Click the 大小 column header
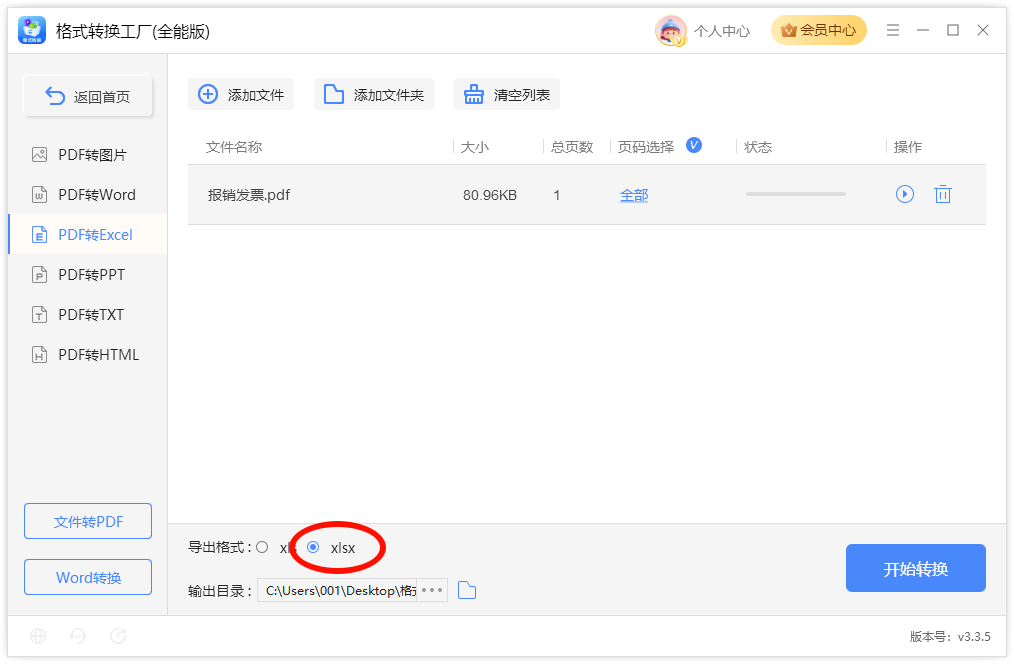Screen dimensions: 1014x664 point(475,147)
